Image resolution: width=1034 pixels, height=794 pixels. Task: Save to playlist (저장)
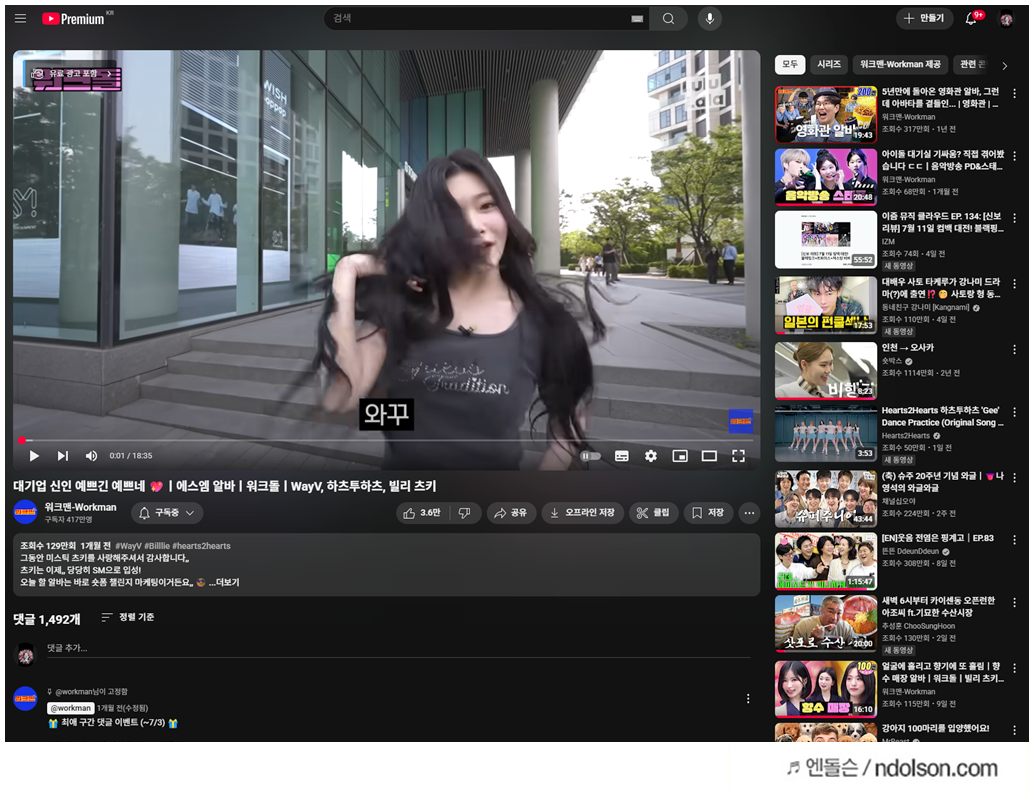[x=708, y=512]
